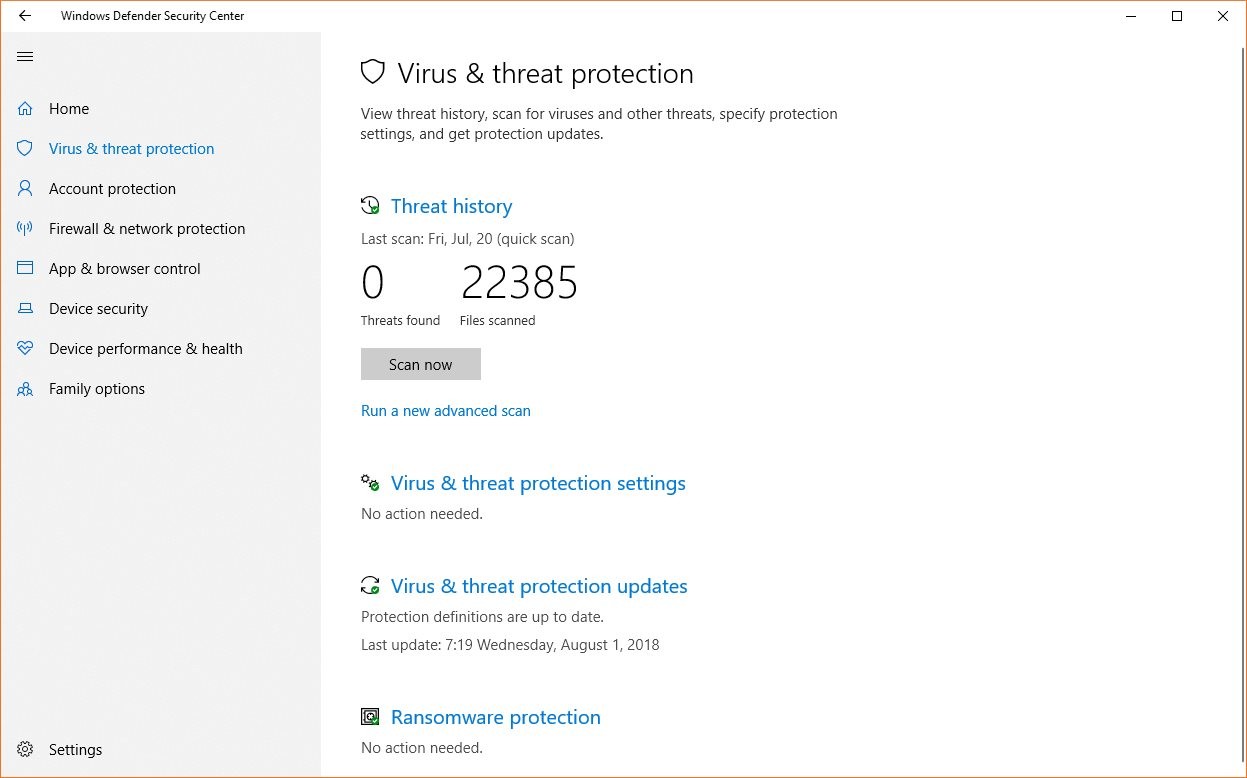The width and height of the screenshot is (1247, 778).
Task: Click the Firewall & network antenna icon
Action: pos(25,229)
